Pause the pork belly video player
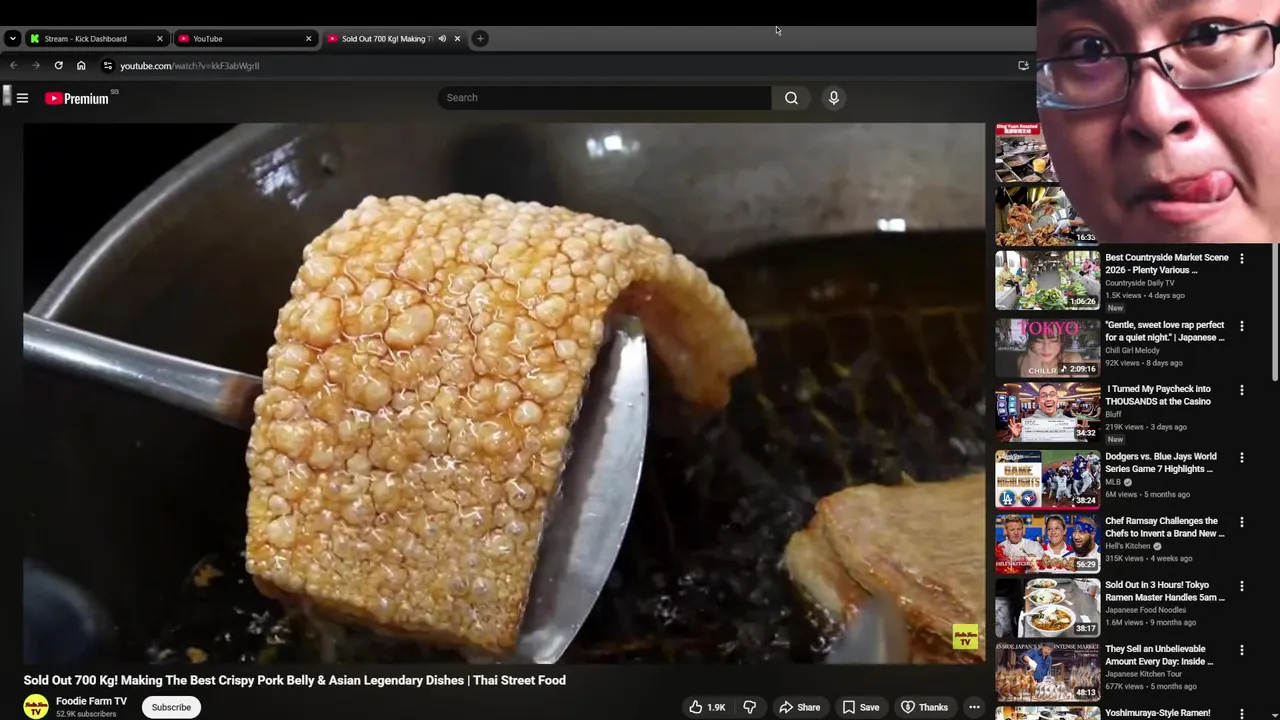This screenshot has width=1280, height=720. tap(504, 393)
